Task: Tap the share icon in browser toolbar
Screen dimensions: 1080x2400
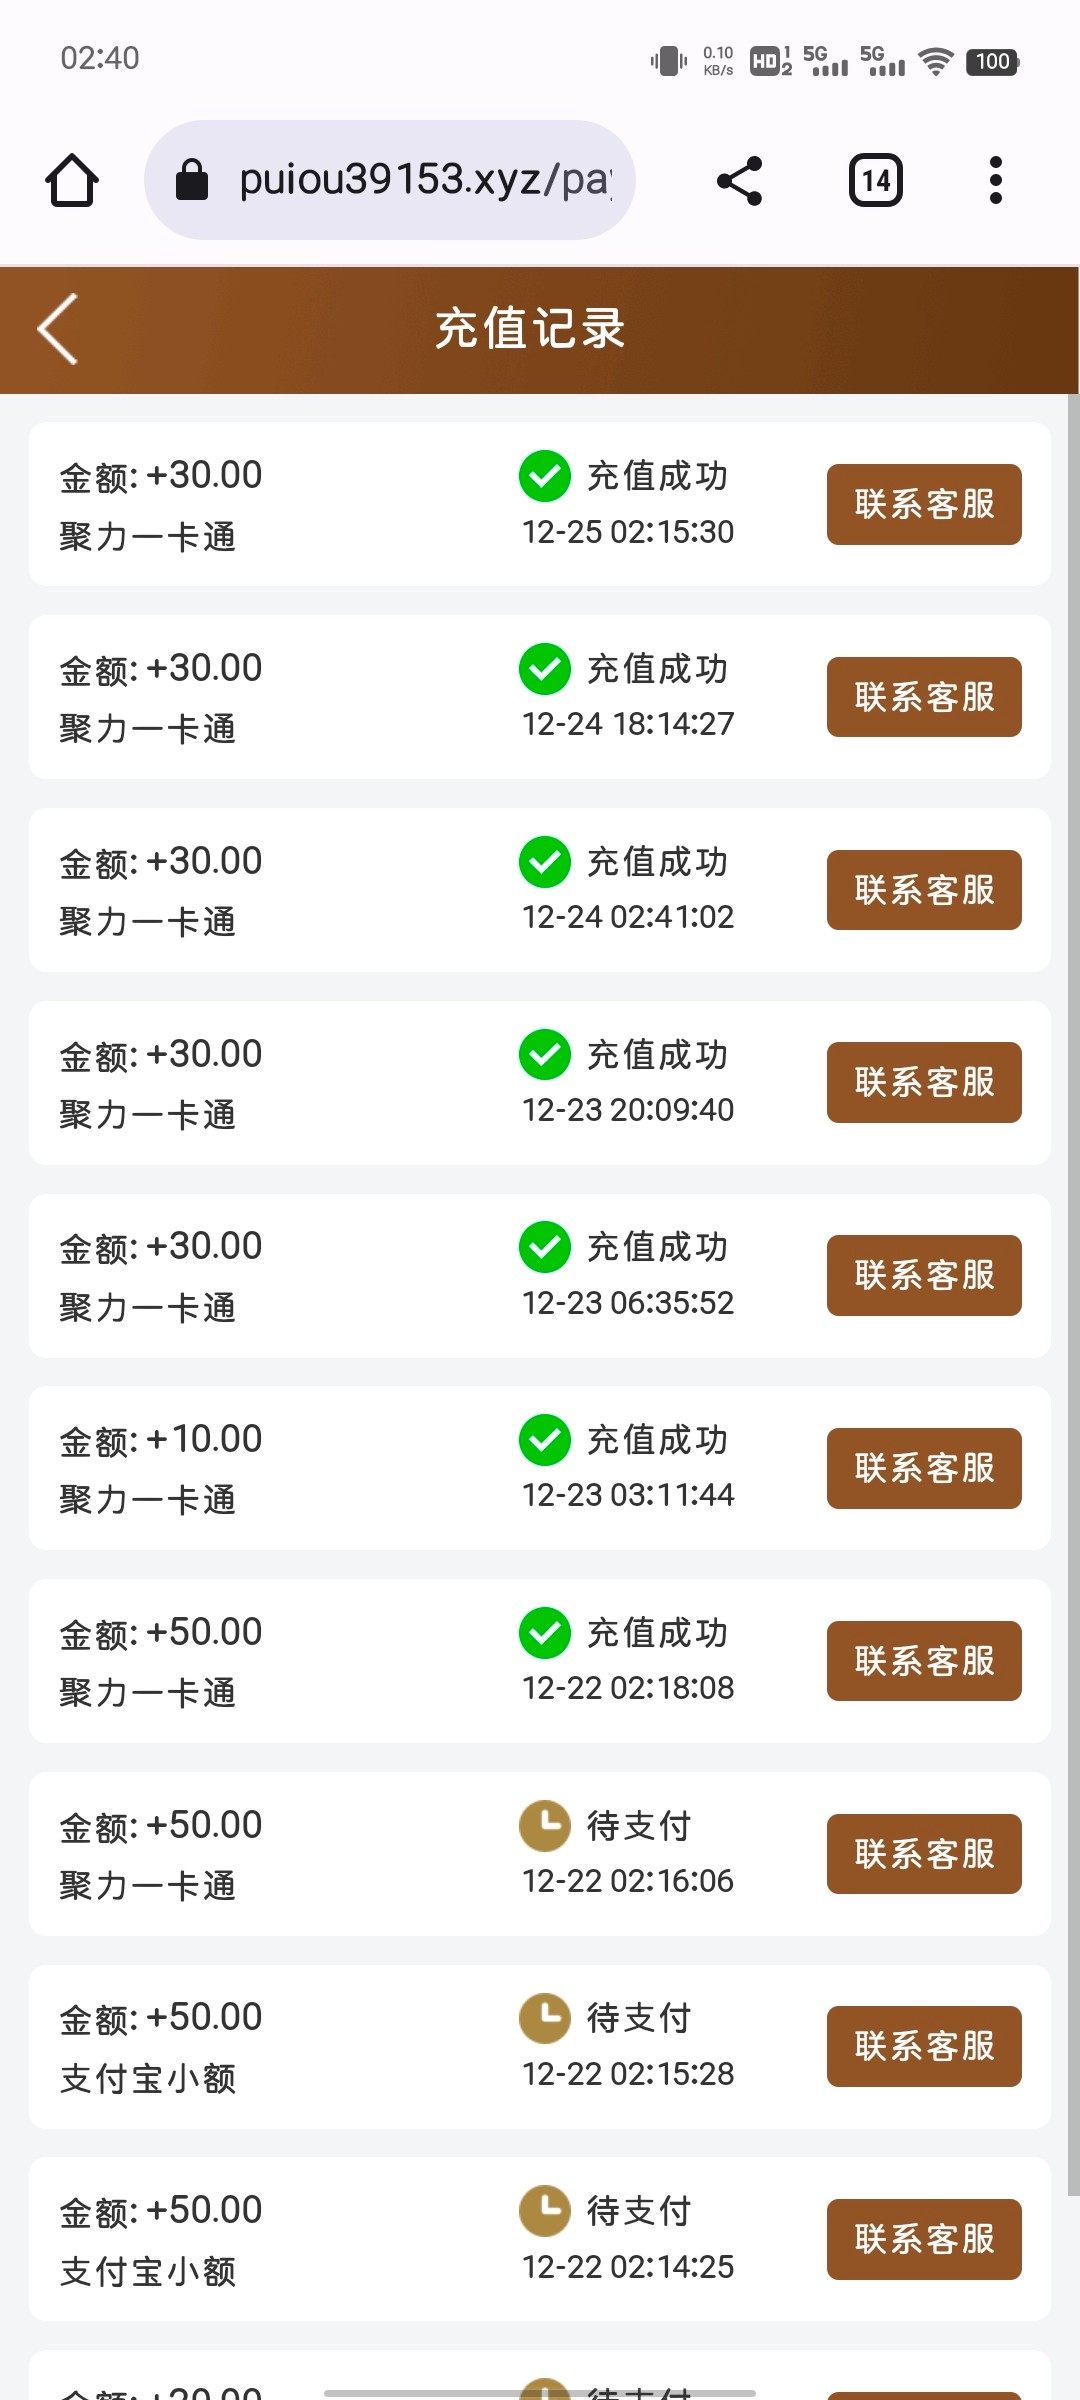Action: coord(740,181)
